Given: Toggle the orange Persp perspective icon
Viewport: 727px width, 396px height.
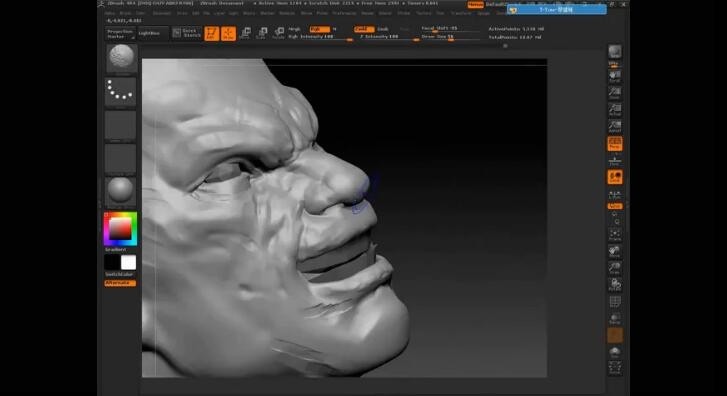Looking at the screenshot, I should pyautogui.click(x=615, y=143).
